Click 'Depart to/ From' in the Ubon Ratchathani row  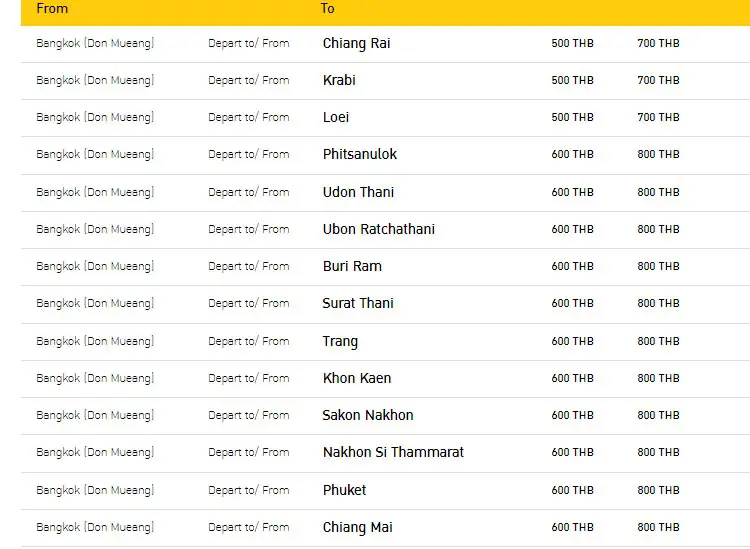tap(249, 230)
